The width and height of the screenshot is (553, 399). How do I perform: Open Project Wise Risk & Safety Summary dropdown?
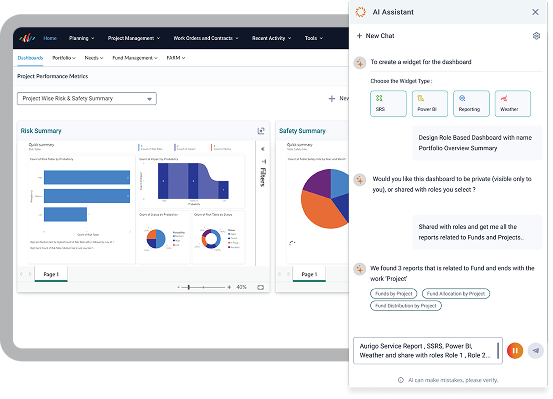(87, 98)
